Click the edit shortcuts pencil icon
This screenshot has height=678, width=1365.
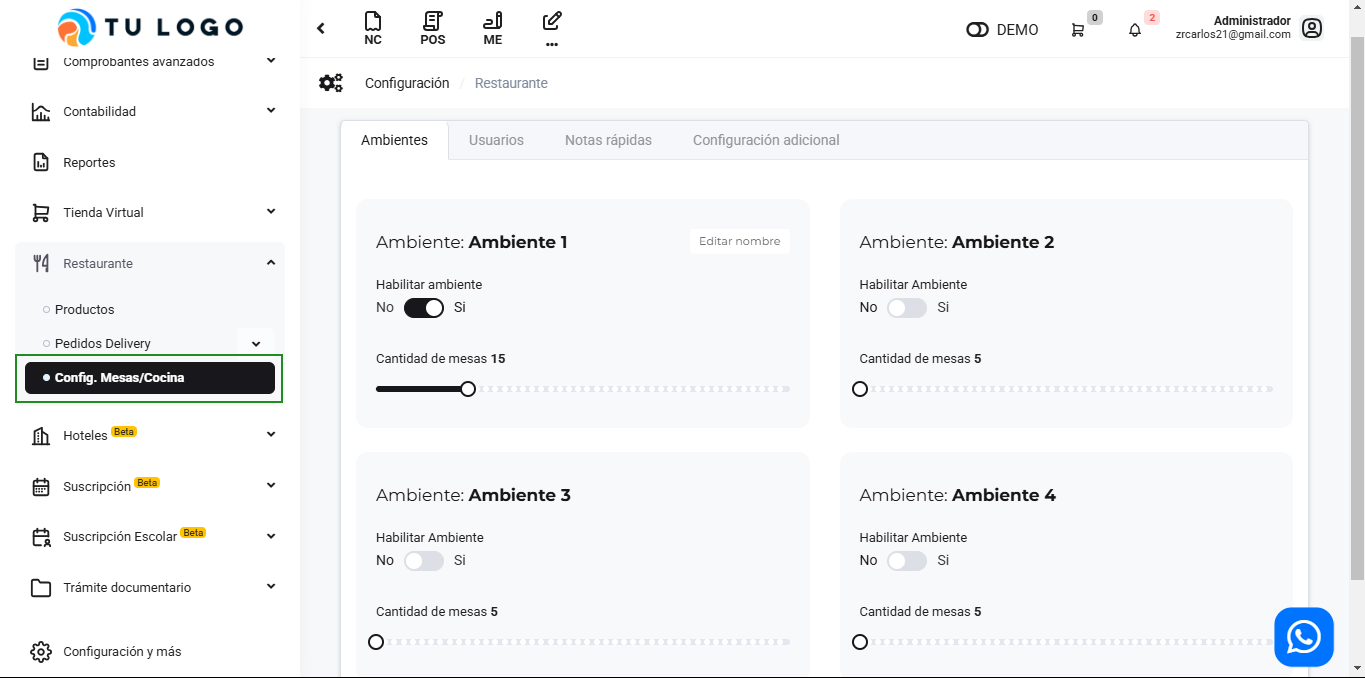click(x=552, y=22)
